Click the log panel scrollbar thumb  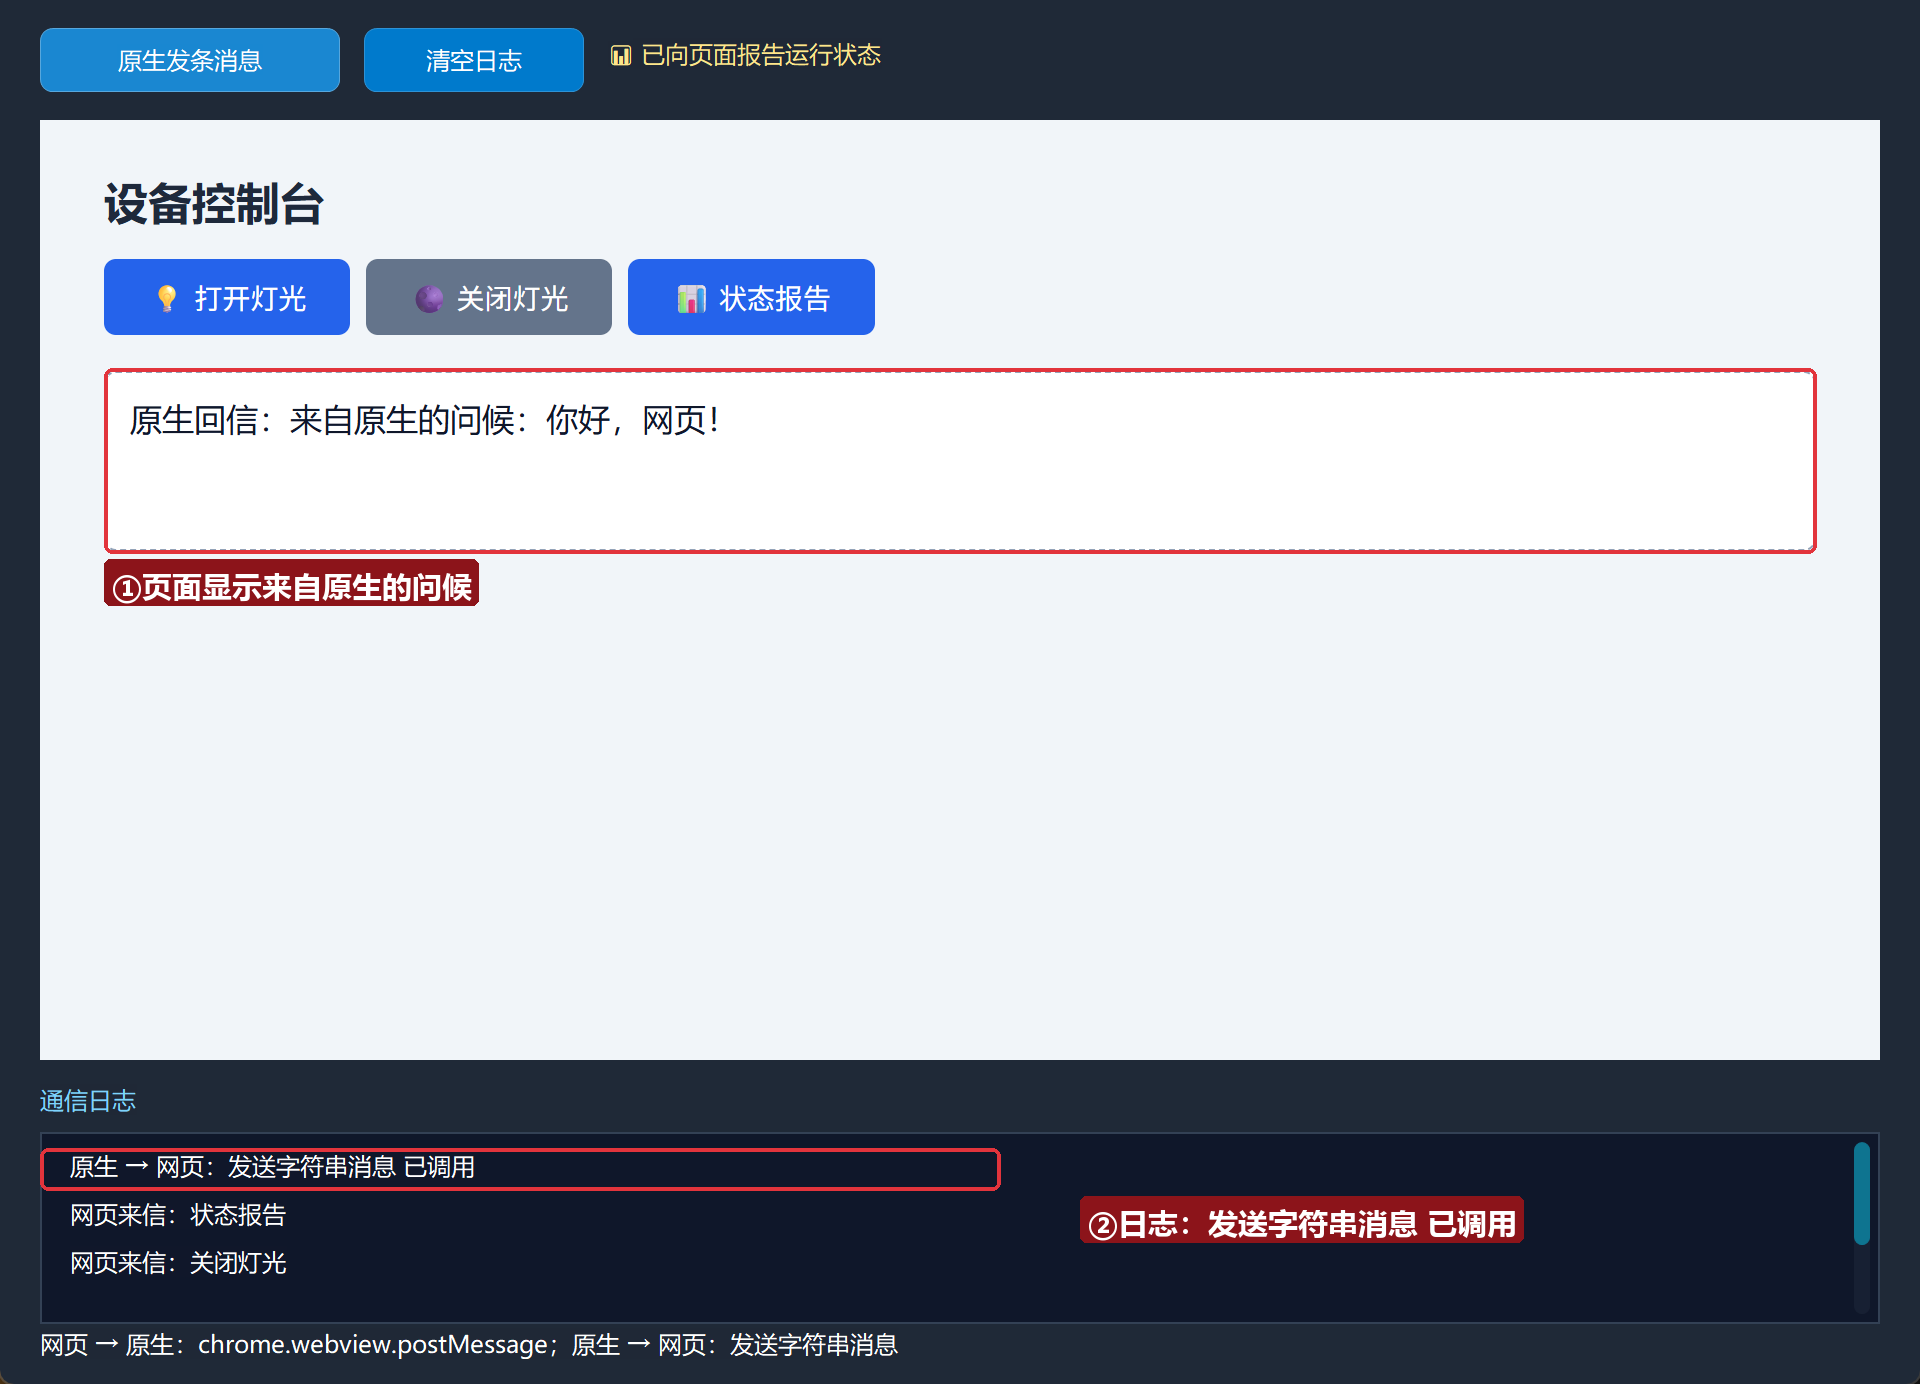pos(1861,1193)
